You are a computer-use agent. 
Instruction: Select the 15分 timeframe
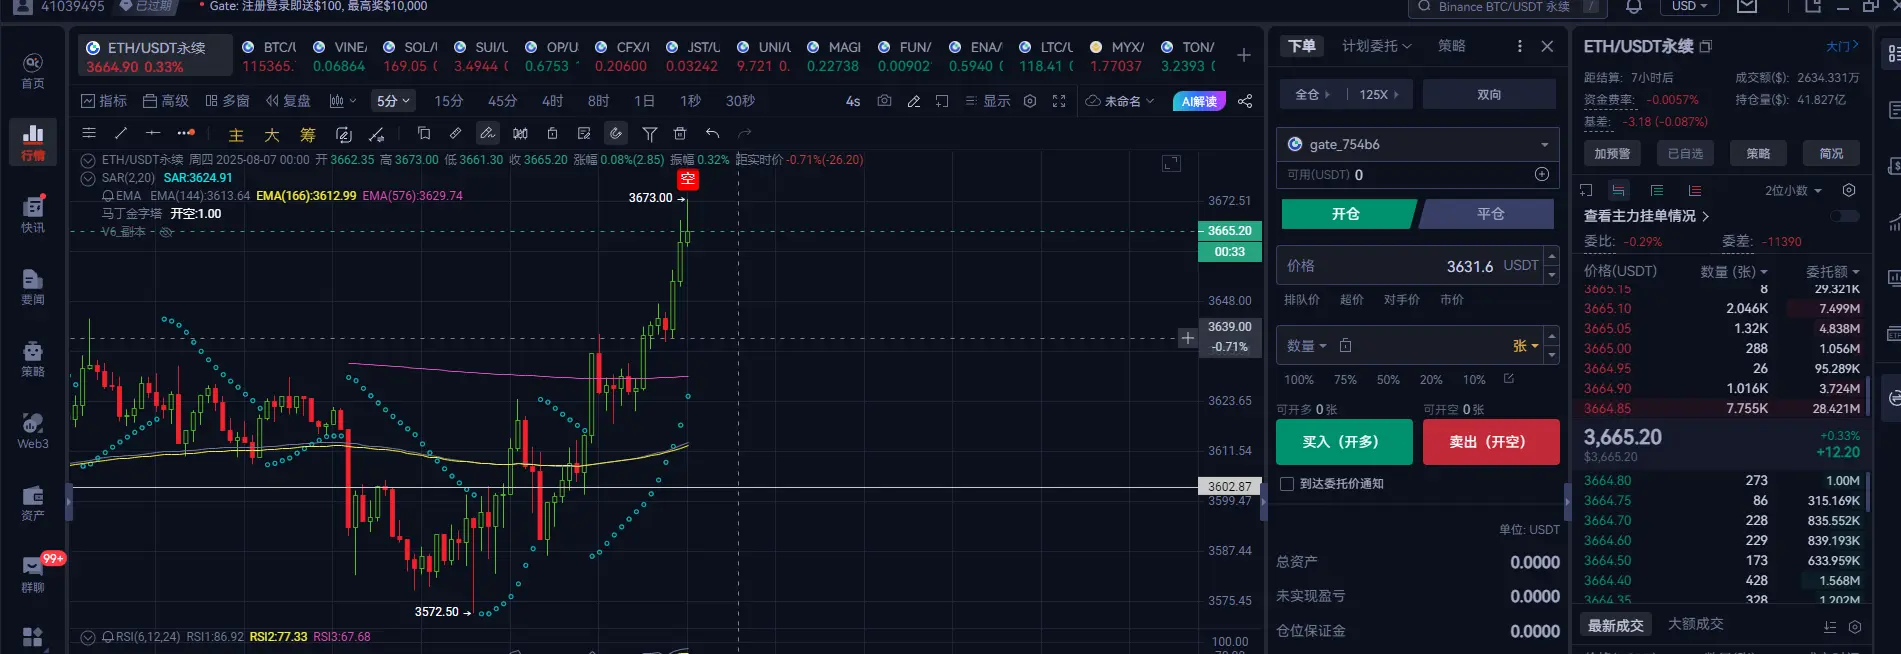coord(448,101)
